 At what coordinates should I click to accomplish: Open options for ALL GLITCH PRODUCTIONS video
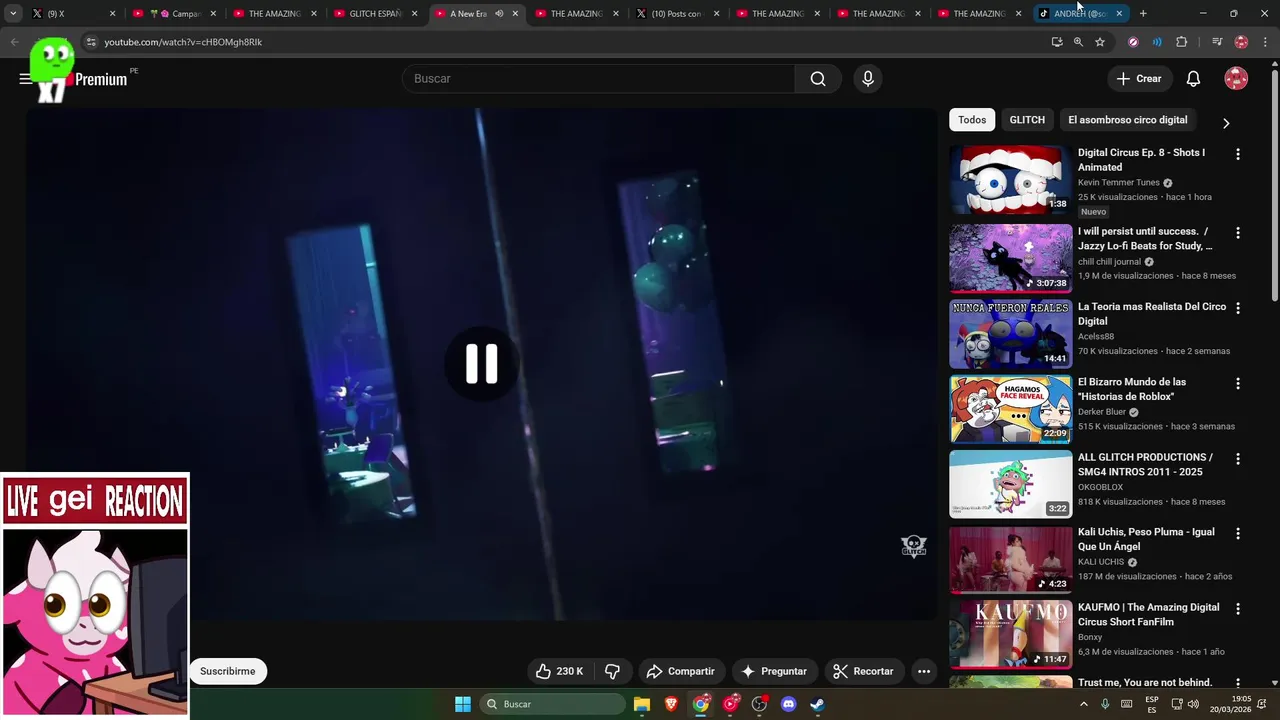tap(1238, 458)
